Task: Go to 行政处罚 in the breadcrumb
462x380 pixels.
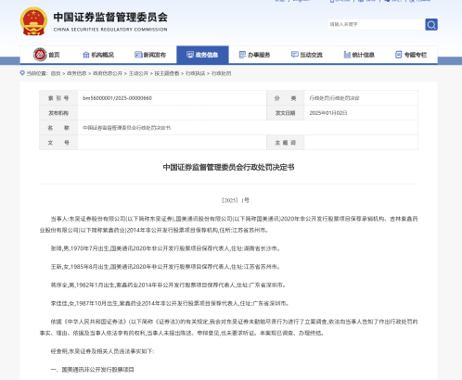Action: 221,73
